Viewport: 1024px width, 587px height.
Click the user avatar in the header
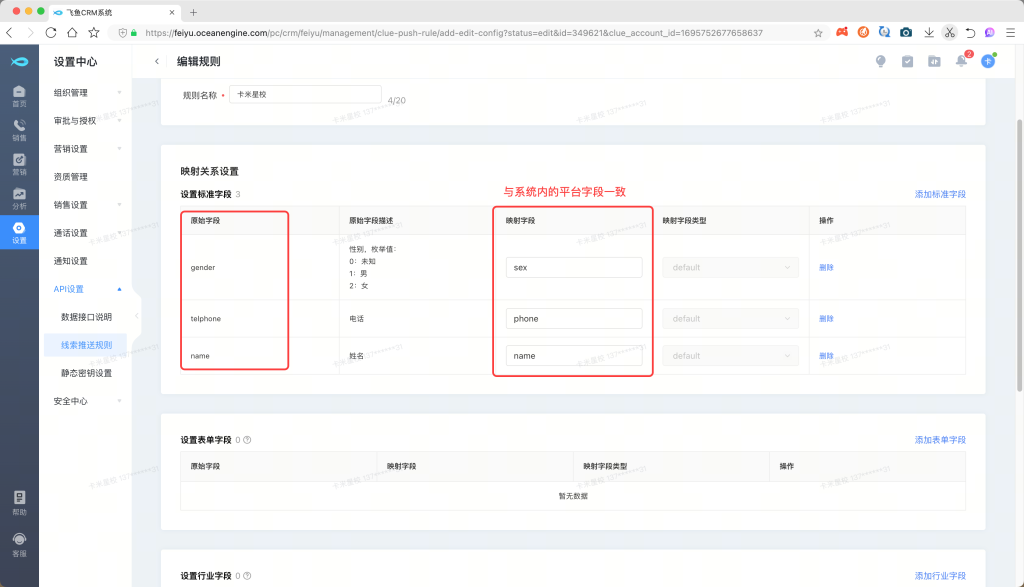[x=988, y=61]
